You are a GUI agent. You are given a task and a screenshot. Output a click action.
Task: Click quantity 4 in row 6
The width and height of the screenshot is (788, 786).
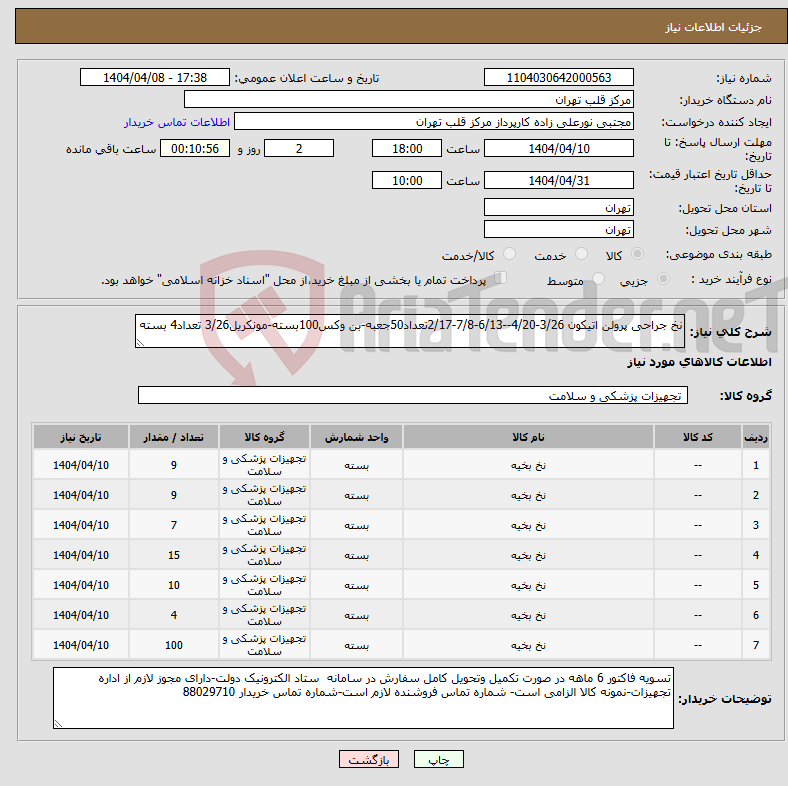(x=174, y=615)
